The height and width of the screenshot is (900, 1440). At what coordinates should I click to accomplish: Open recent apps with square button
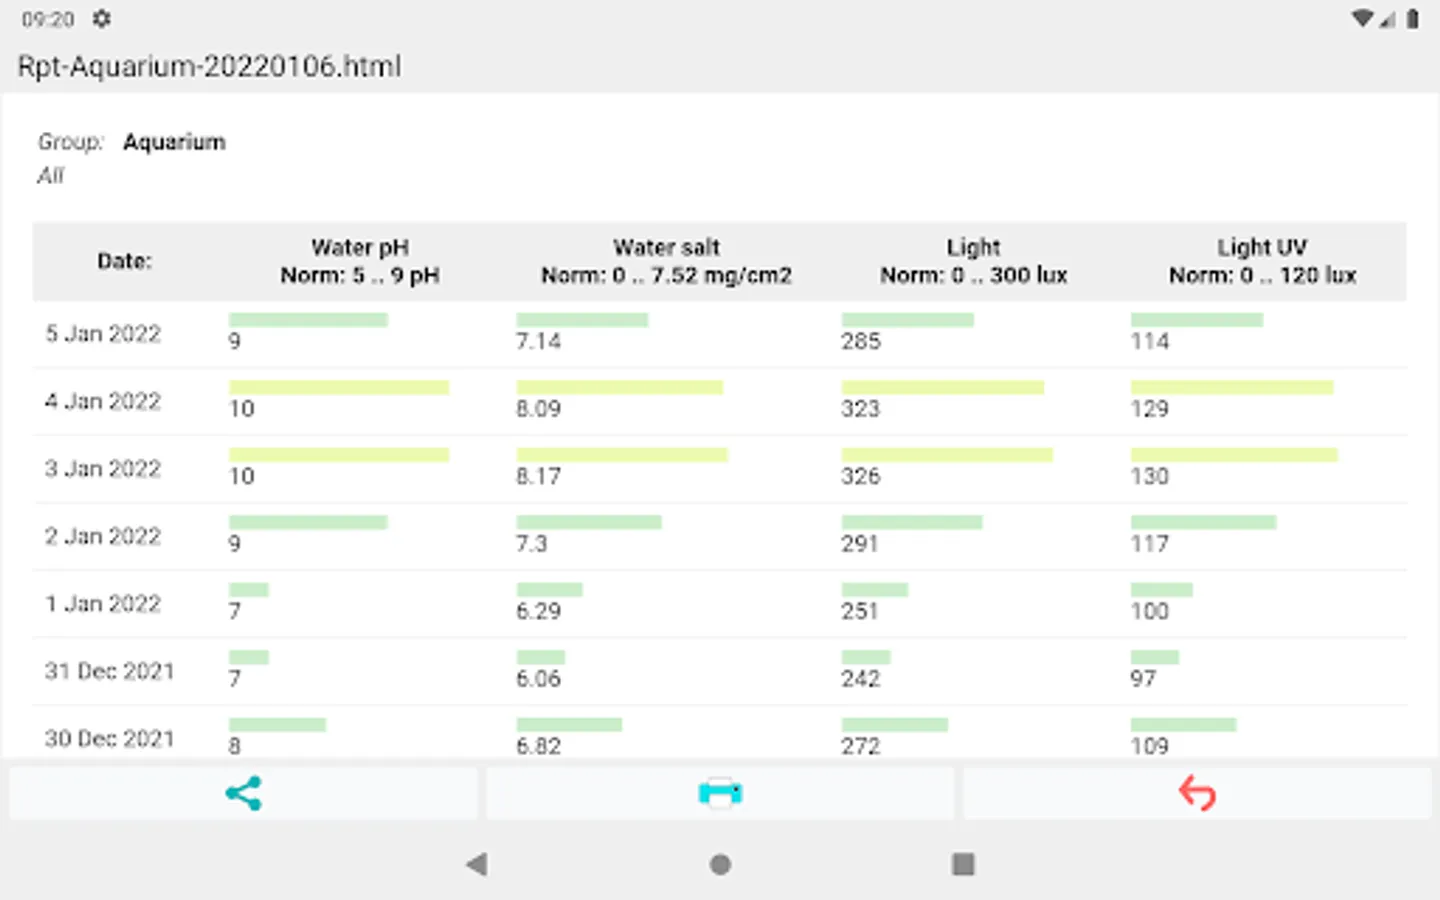[963, 864]
